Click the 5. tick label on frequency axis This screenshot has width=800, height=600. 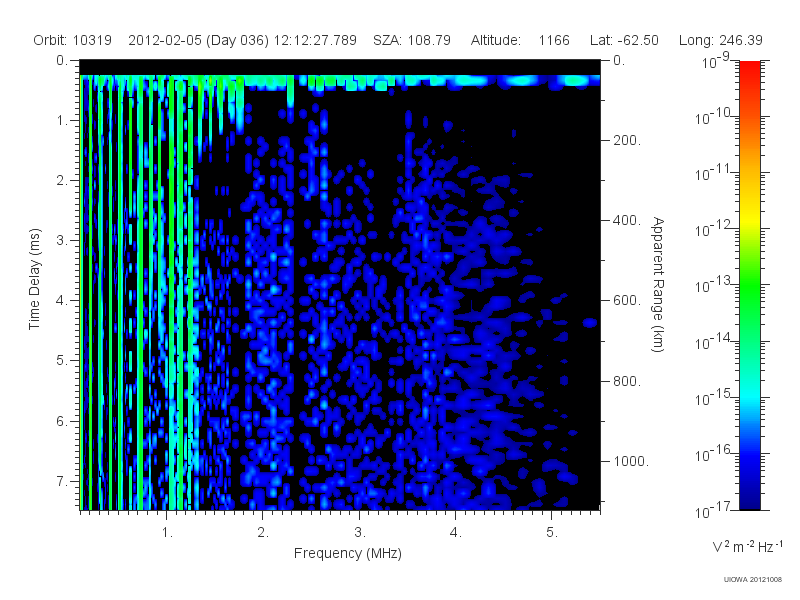(552, 533)
